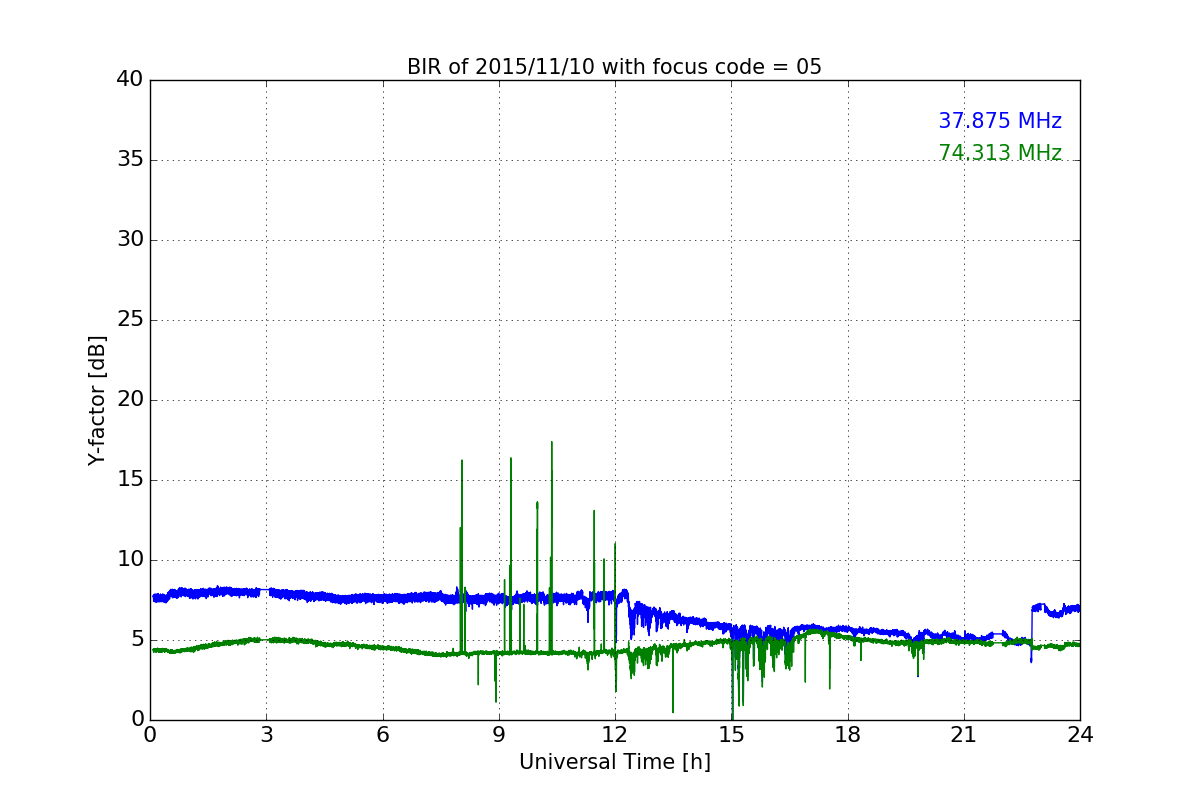Click the y-axis tick label '5'
This screenshot has height=800, width=1200.
click(137, 640)
